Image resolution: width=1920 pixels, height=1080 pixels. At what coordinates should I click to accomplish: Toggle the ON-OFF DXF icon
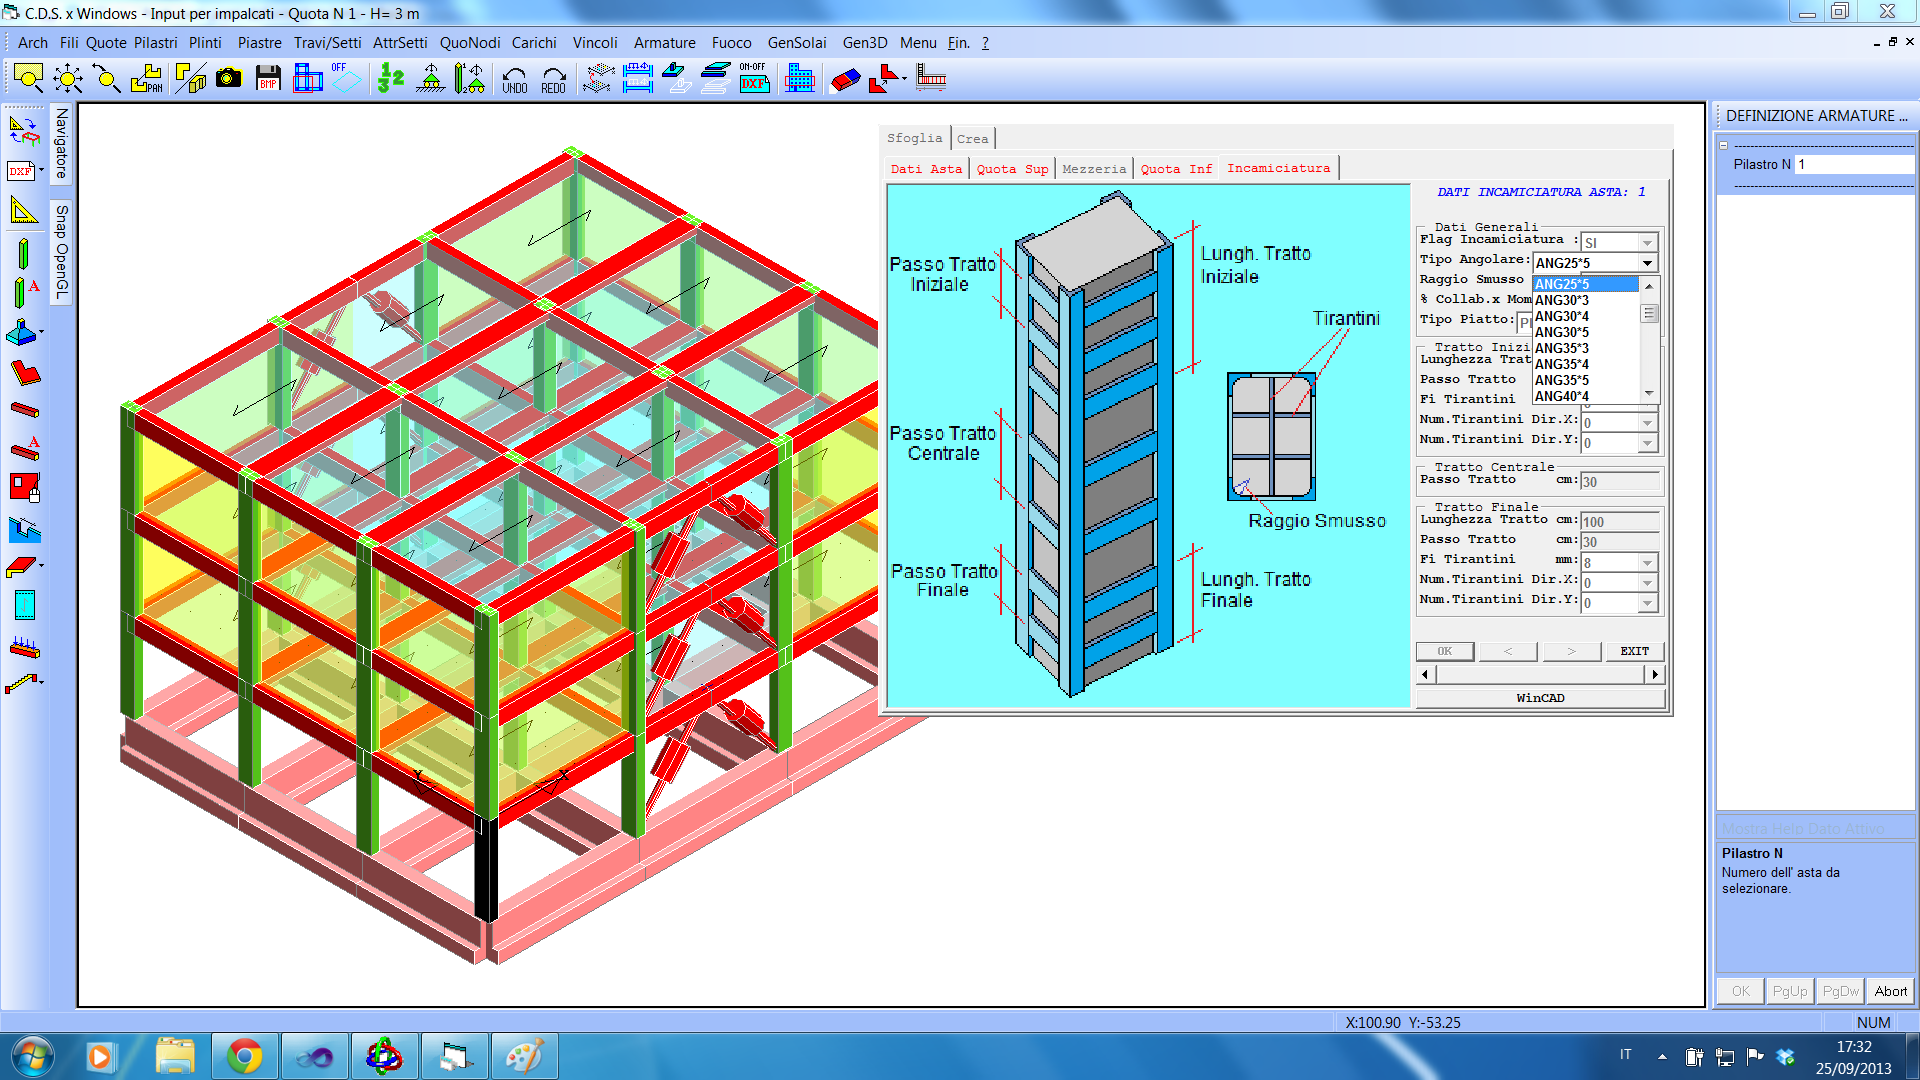[754, 79]
